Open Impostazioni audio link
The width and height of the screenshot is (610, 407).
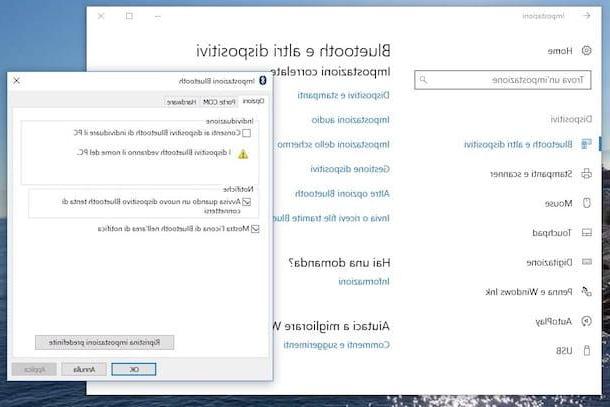coord(350,120)
